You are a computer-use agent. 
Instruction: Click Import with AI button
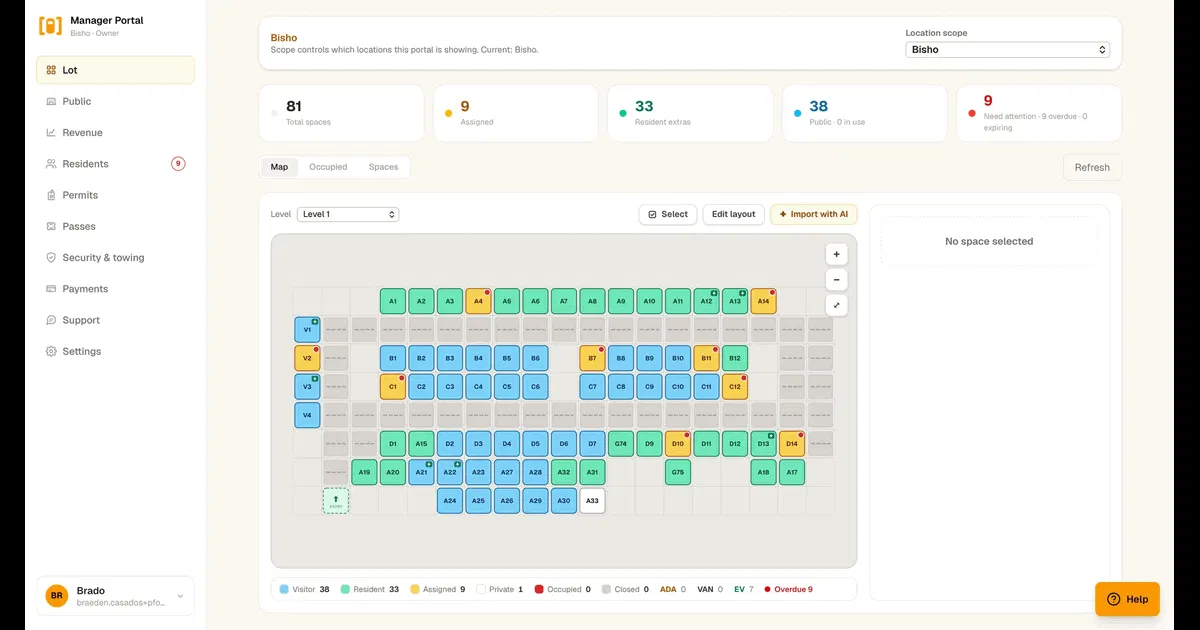813,214
